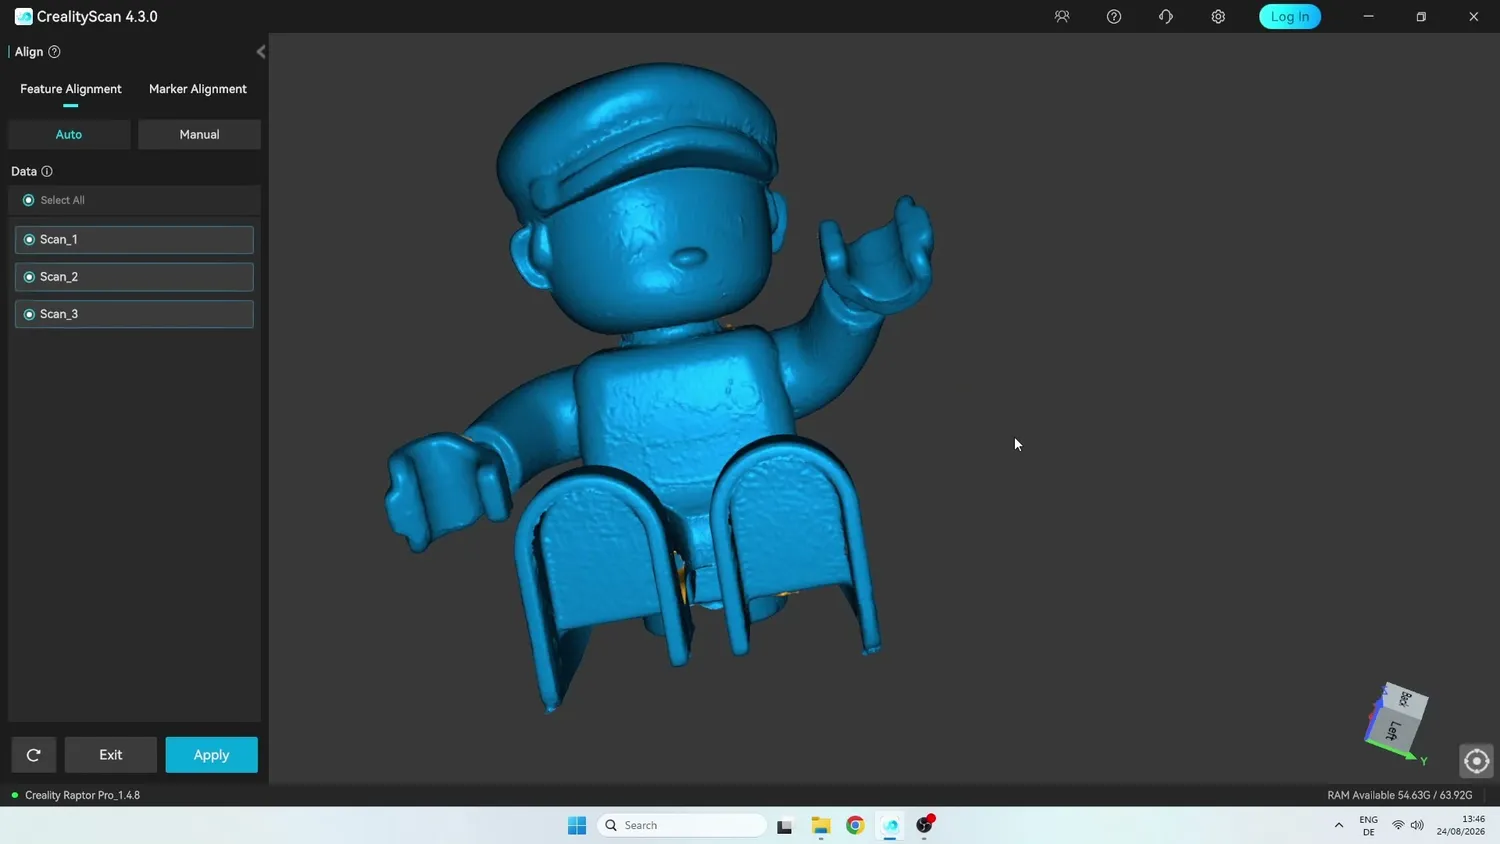Open the Align help icon
Viewport: 1500px width, 844px height.
coord(54,52)
